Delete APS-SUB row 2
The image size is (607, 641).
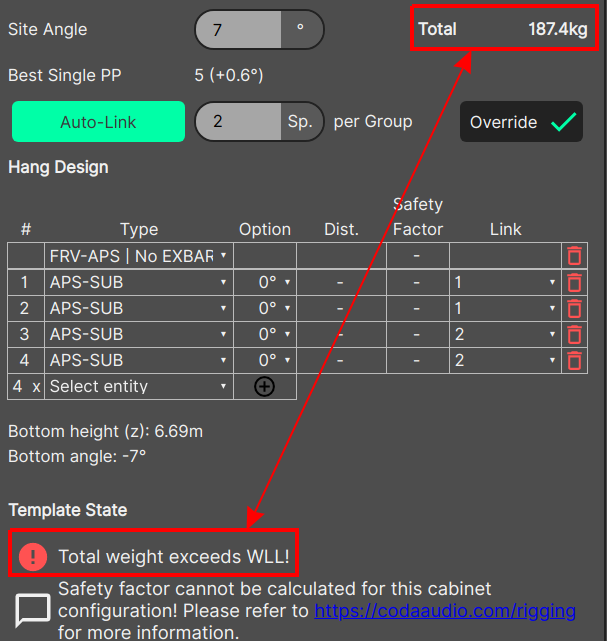click(x=574, y=308)
